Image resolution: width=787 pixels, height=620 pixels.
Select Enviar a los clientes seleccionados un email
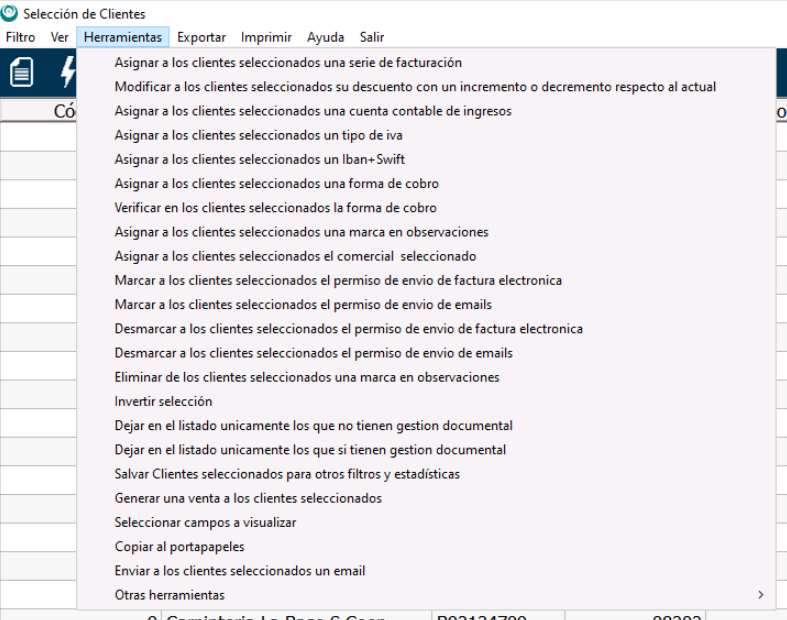pyautogui.click(x=240, y=571)
